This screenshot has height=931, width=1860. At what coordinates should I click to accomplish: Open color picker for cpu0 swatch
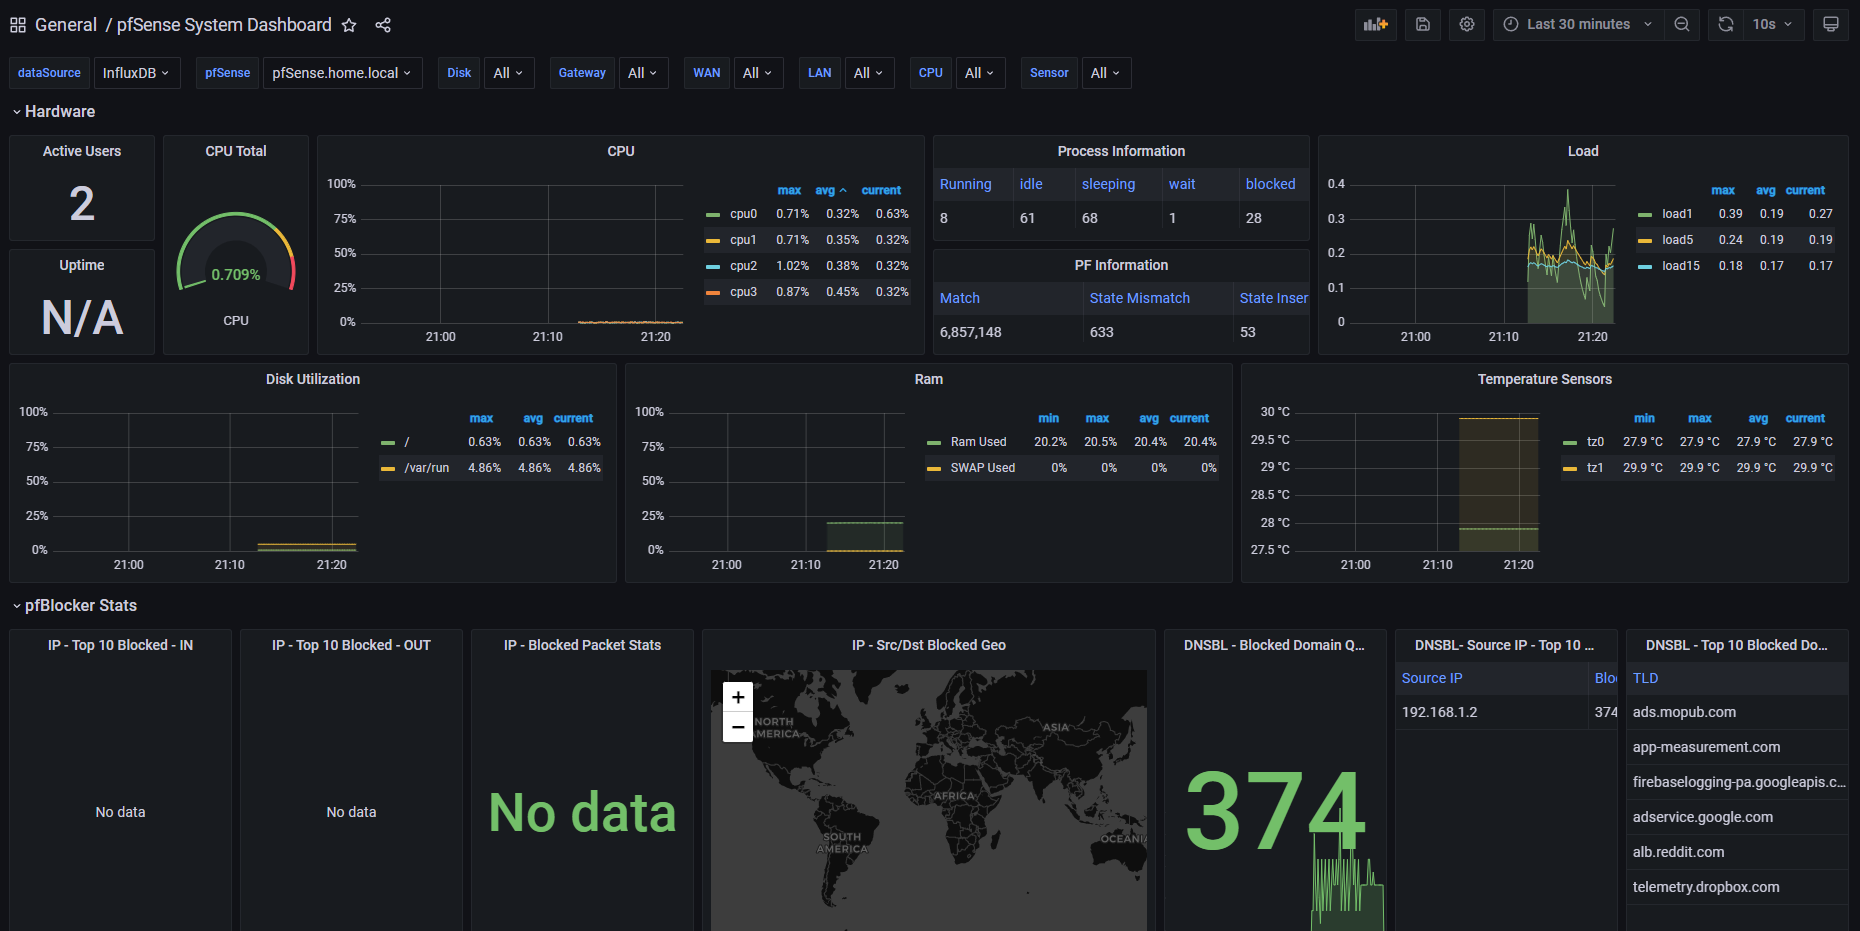[x=713, y=215]
